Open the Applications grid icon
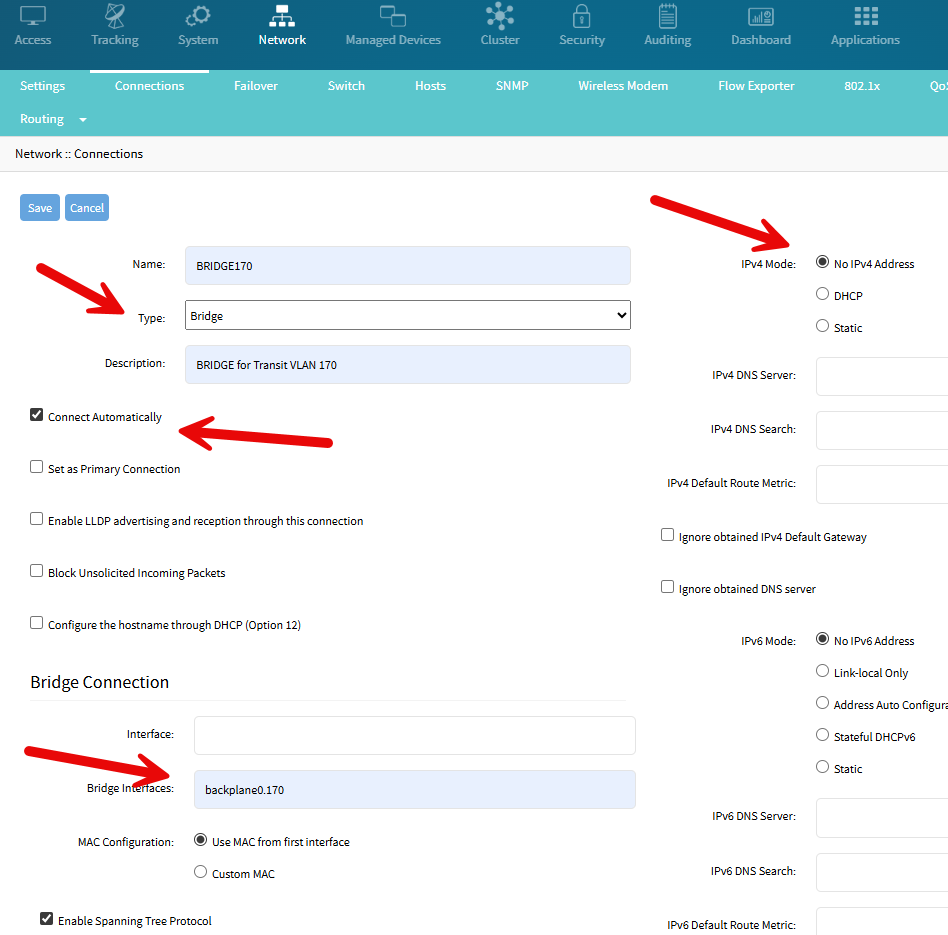Image resolution: width=948 pixels, height=935 pixels. (865, 17)
